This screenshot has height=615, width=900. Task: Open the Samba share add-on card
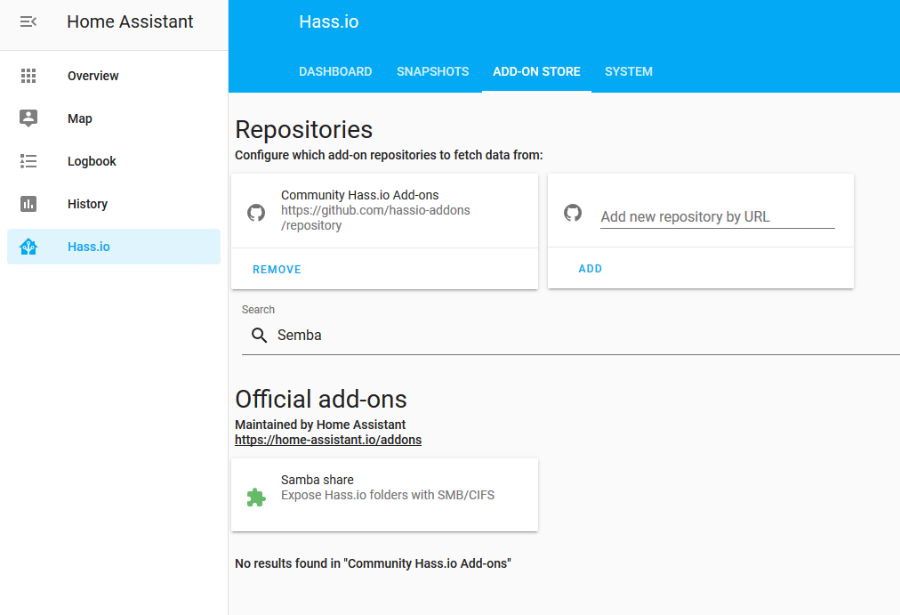coord(385,494)
